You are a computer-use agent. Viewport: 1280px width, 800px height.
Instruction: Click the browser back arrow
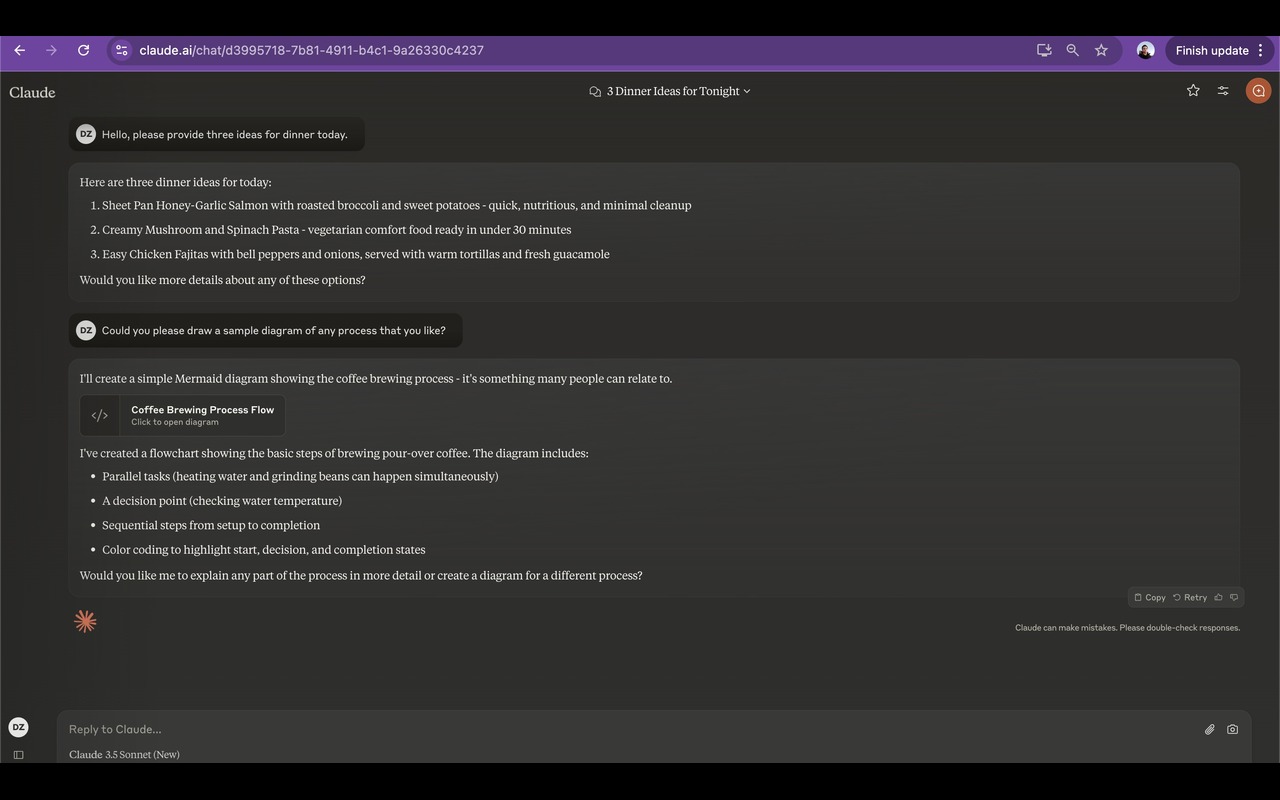click(19, 50)
